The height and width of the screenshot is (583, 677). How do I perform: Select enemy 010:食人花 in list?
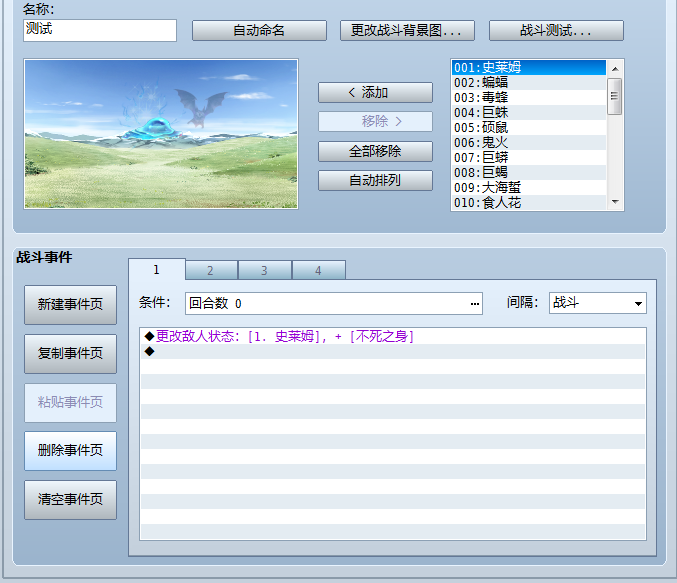click(x=529, y=203)
